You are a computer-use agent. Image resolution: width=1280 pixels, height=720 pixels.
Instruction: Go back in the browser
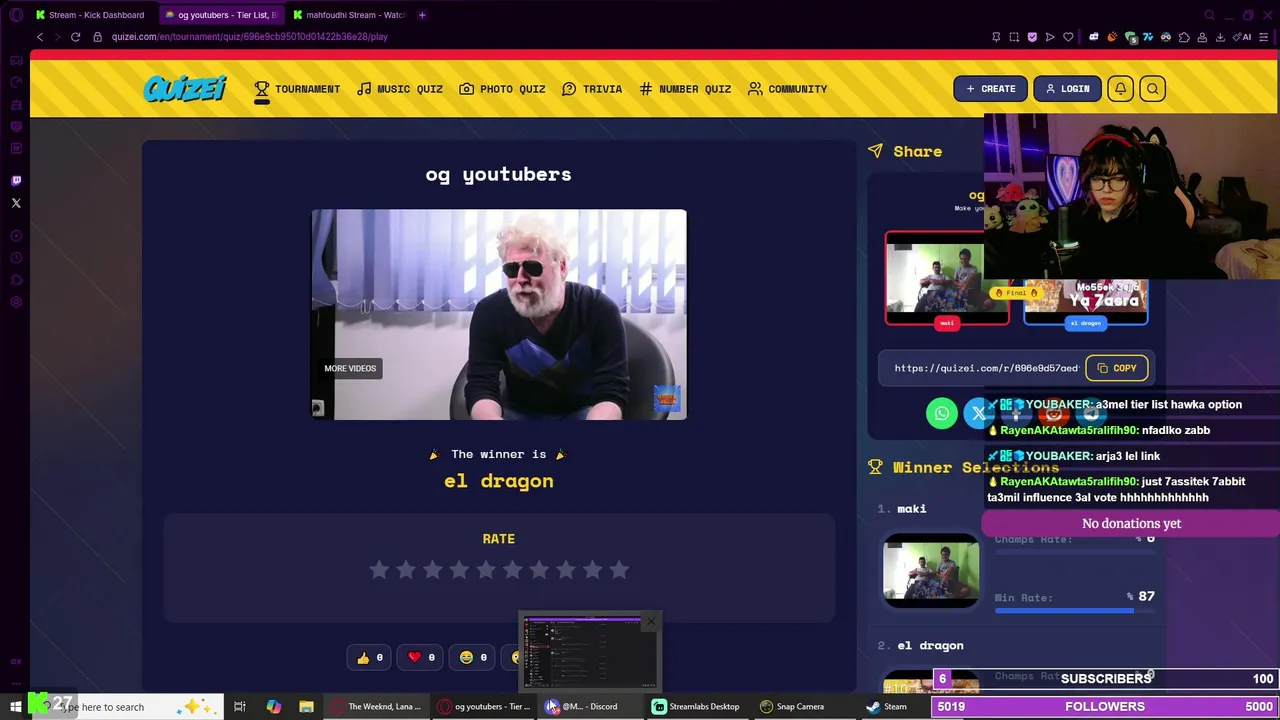click(x=40, y=37)
